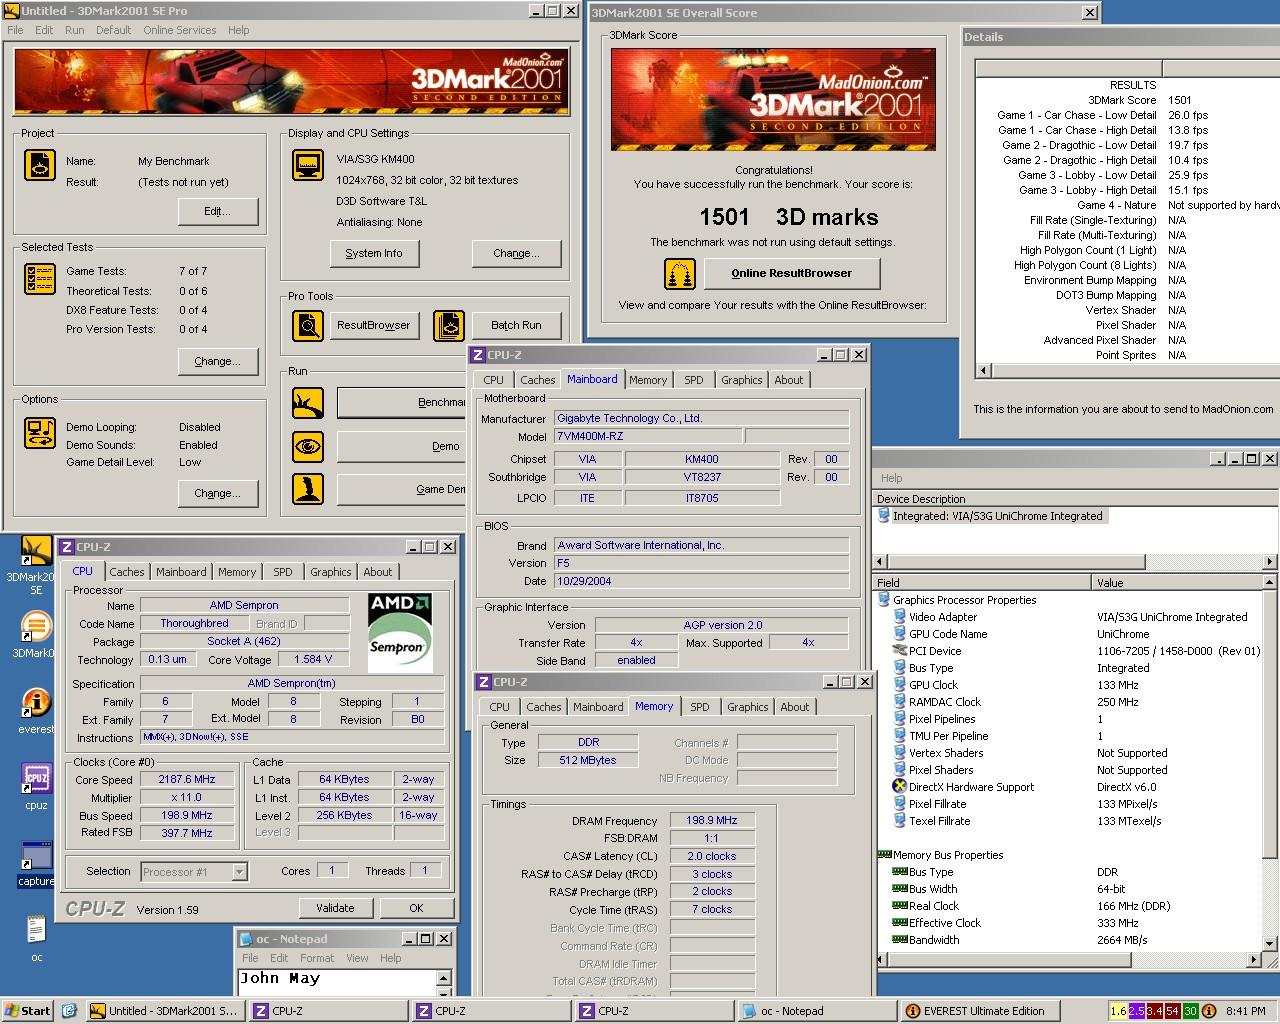Click the DRAM Frequency value field

tap(711, 820)
